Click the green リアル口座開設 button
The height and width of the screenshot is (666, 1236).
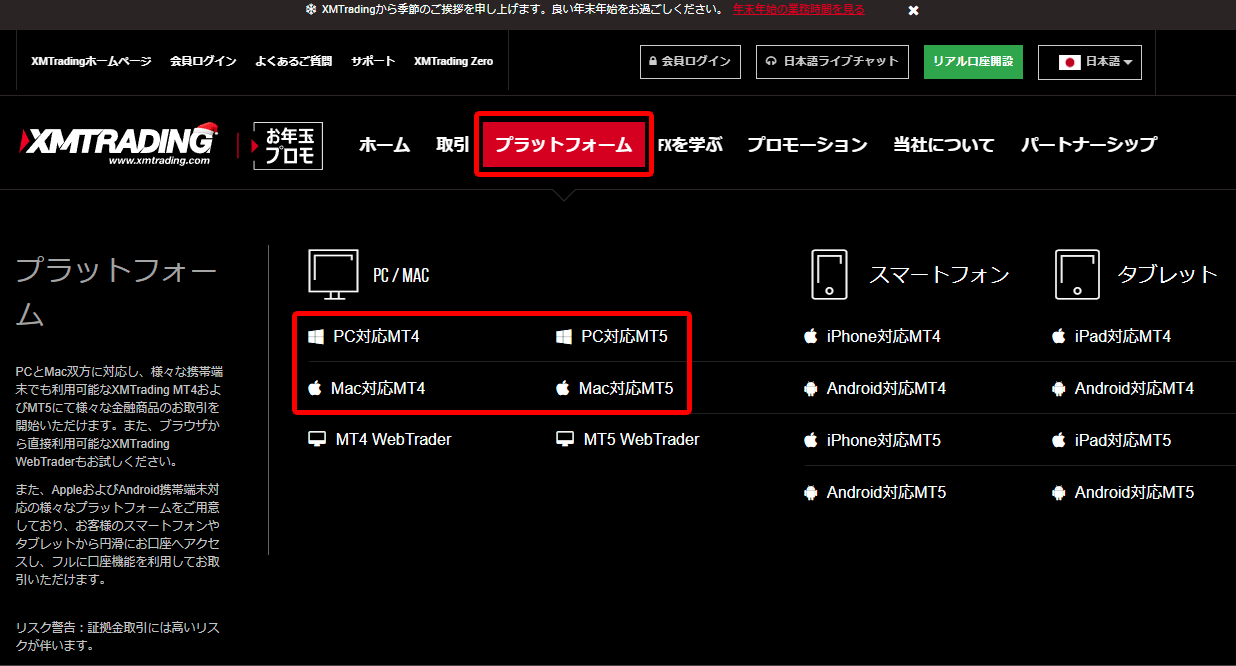pyautogui.click(x=973, y=61)
